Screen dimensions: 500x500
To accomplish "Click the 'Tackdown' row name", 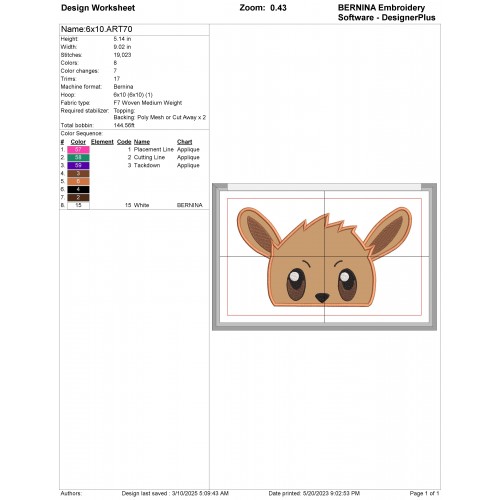I will (x=147, y=166).
